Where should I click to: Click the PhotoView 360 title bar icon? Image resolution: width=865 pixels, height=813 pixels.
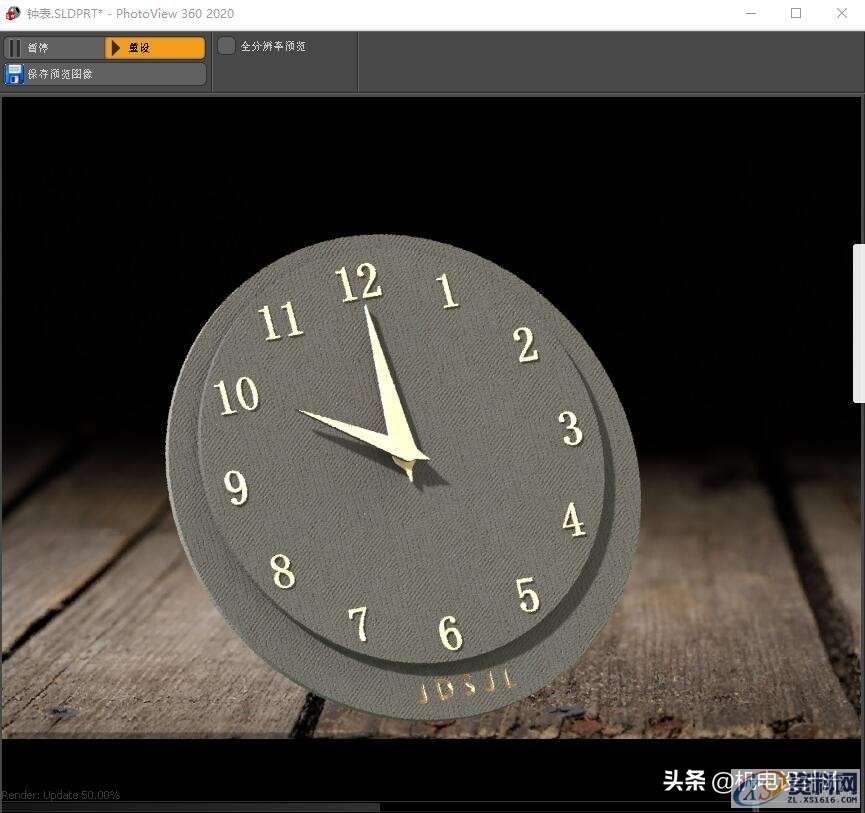click(x=13, y=14)
